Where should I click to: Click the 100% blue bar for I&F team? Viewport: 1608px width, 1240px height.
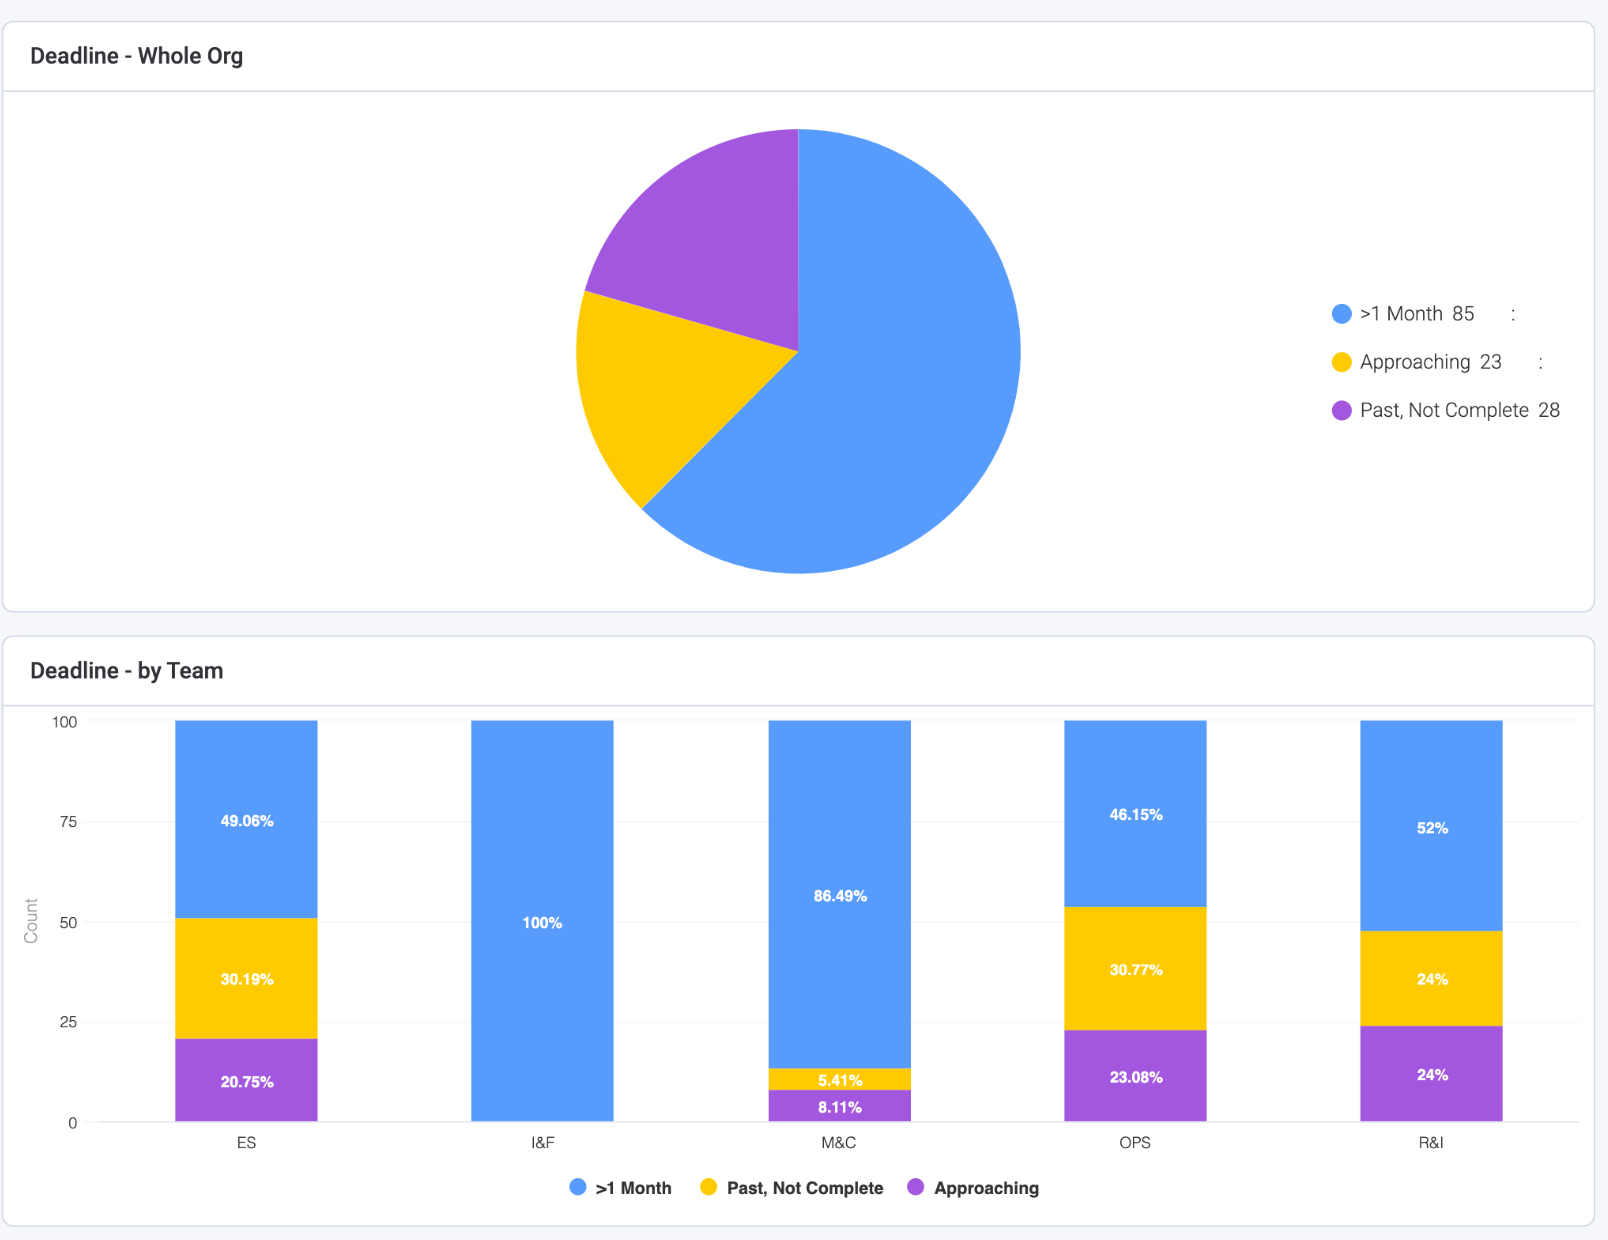(x=541, y=920)
